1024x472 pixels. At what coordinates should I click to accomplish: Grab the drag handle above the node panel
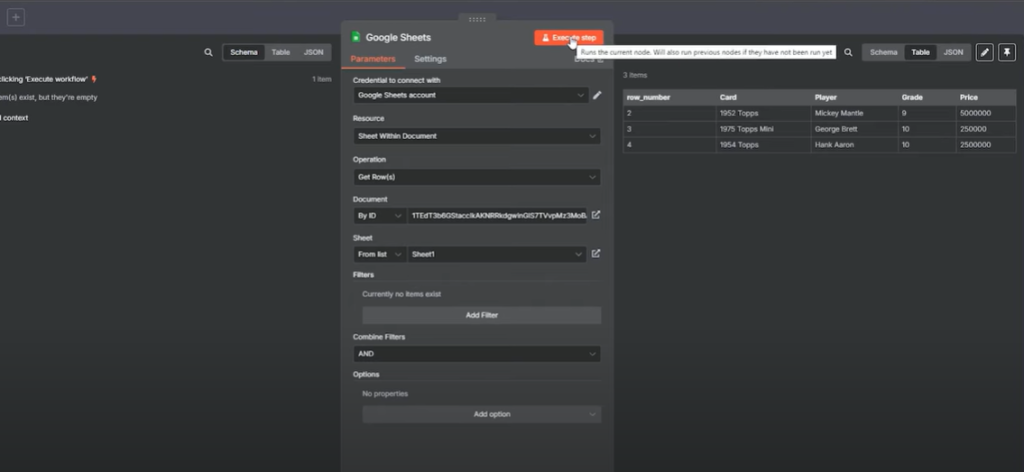(477, 19)
